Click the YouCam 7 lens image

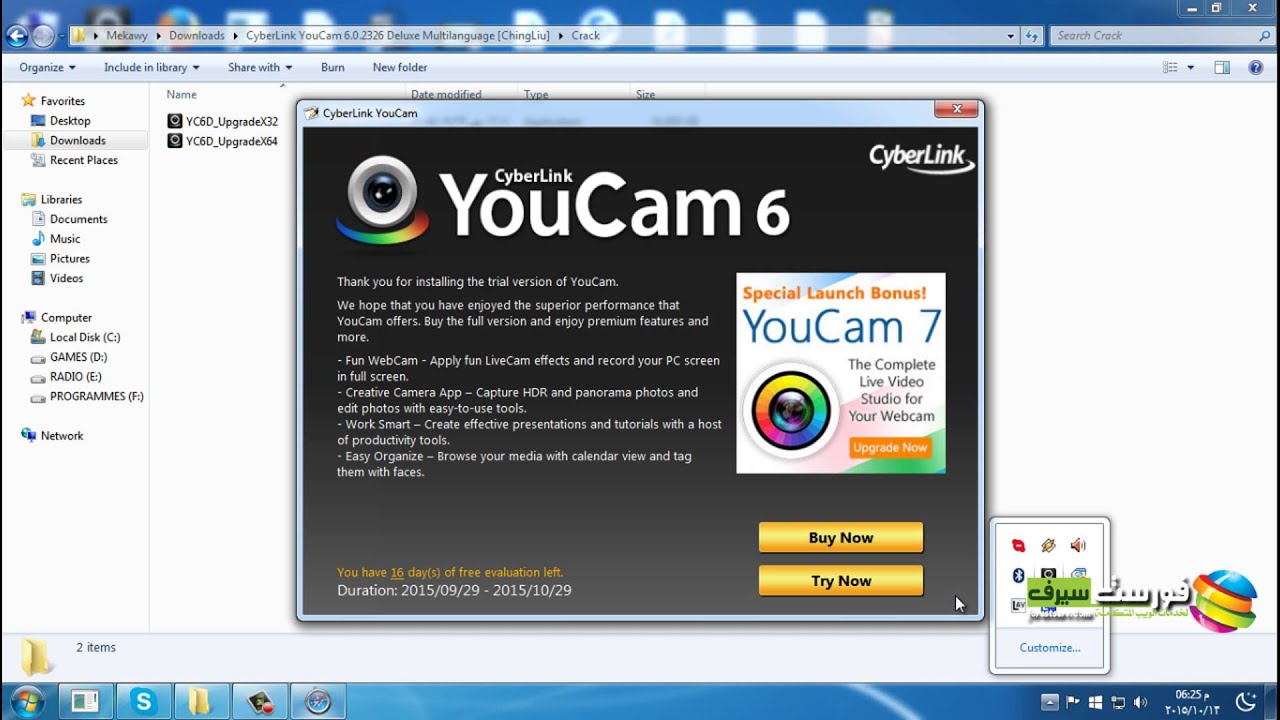(x=791, y=410)
